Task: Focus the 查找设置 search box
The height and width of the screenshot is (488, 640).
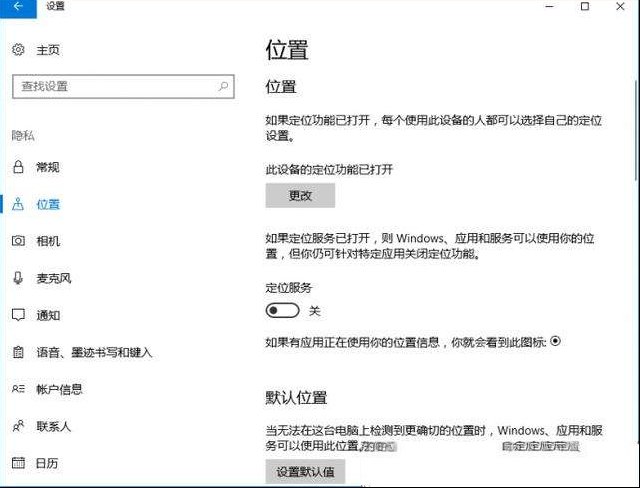Action: coord(123,86)
